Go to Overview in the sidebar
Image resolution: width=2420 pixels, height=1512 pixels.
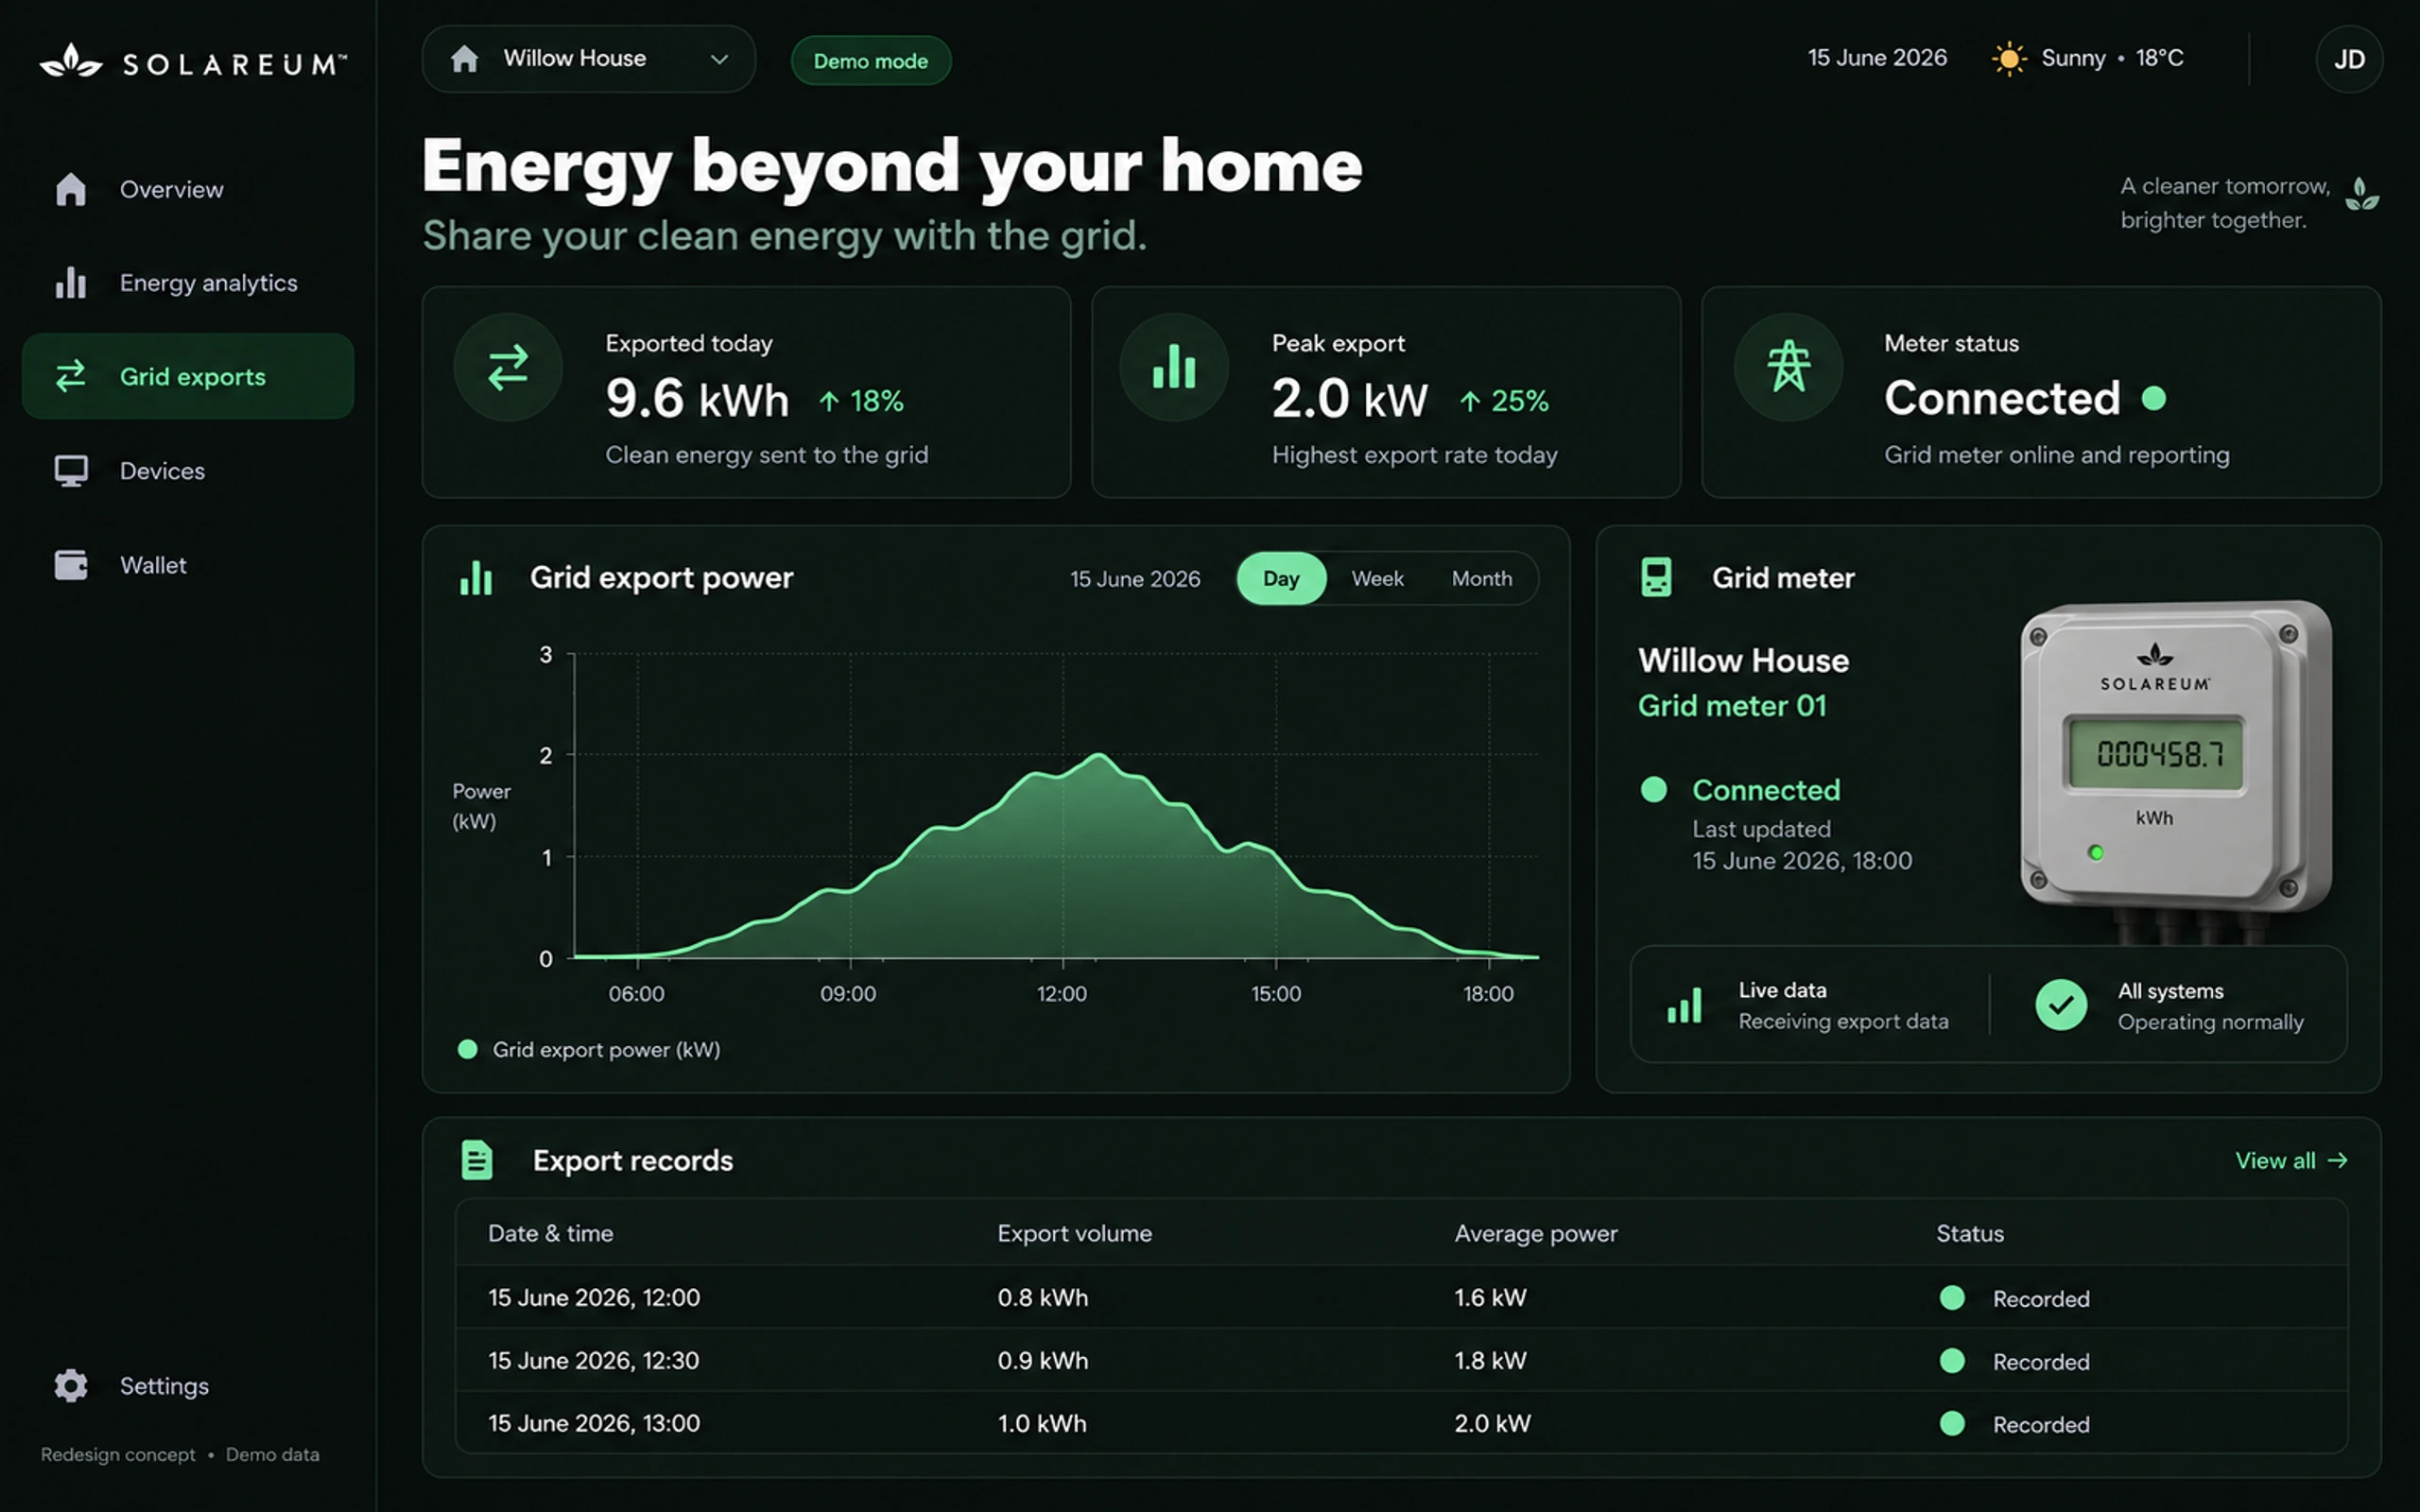tap(188, 189)
